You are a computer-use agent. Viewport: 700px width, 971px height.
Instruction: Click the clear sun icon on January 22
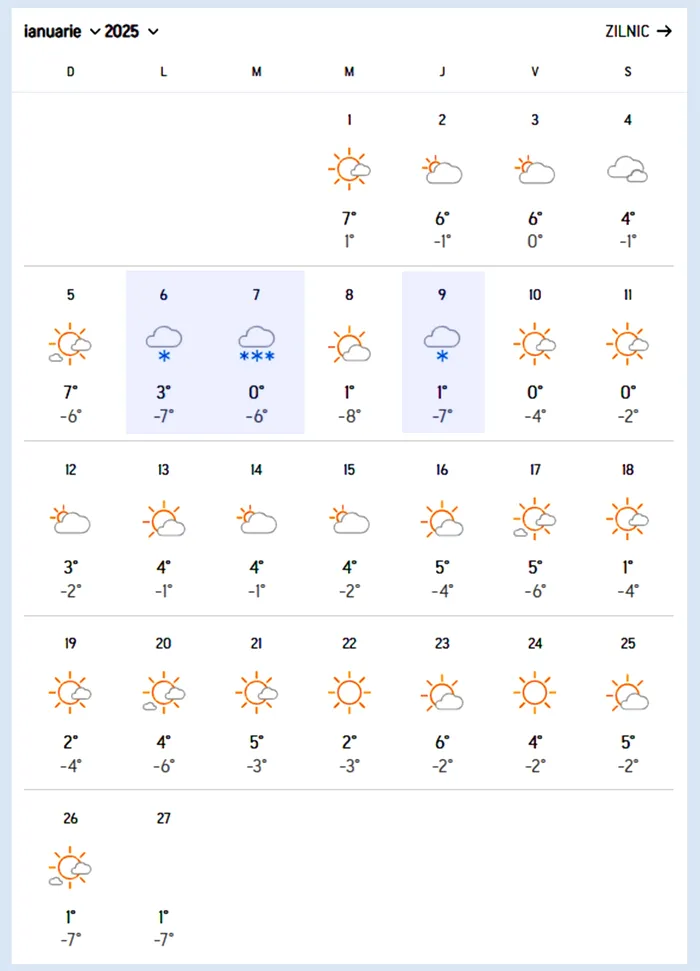click(x=349, y=692)
